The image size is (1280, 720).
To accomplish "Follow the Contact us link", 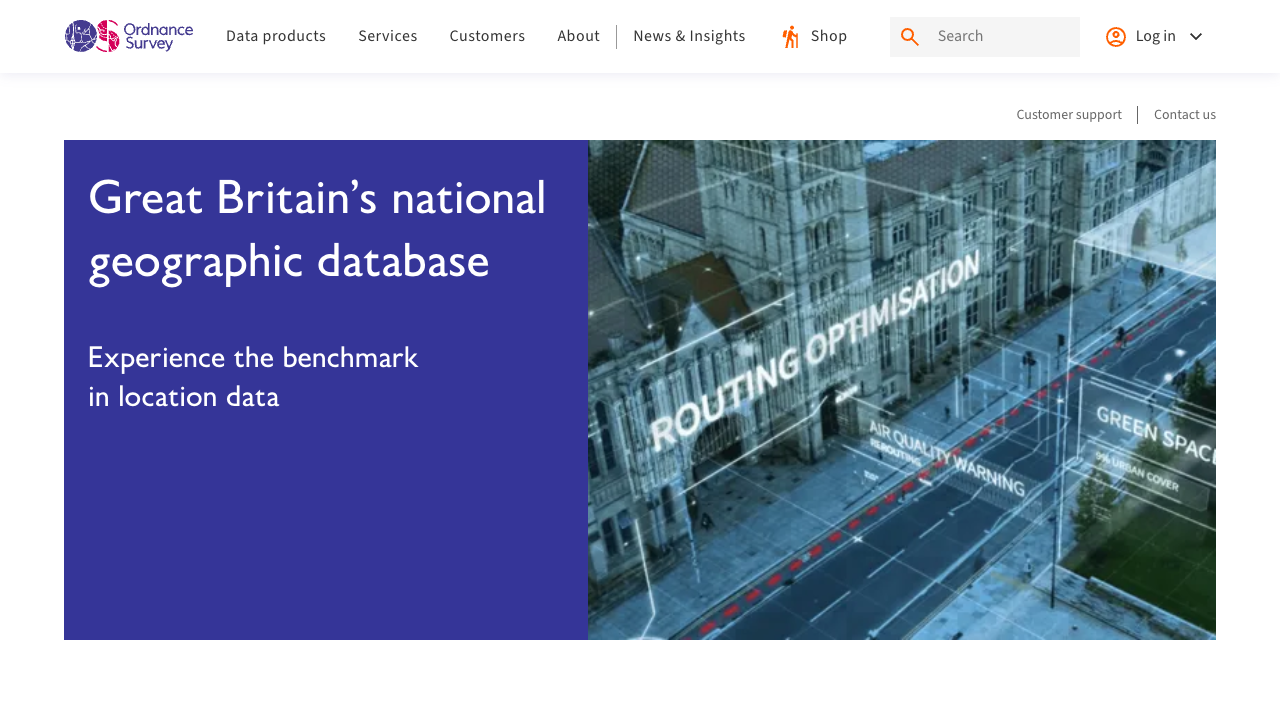I will click(1185, 115).
